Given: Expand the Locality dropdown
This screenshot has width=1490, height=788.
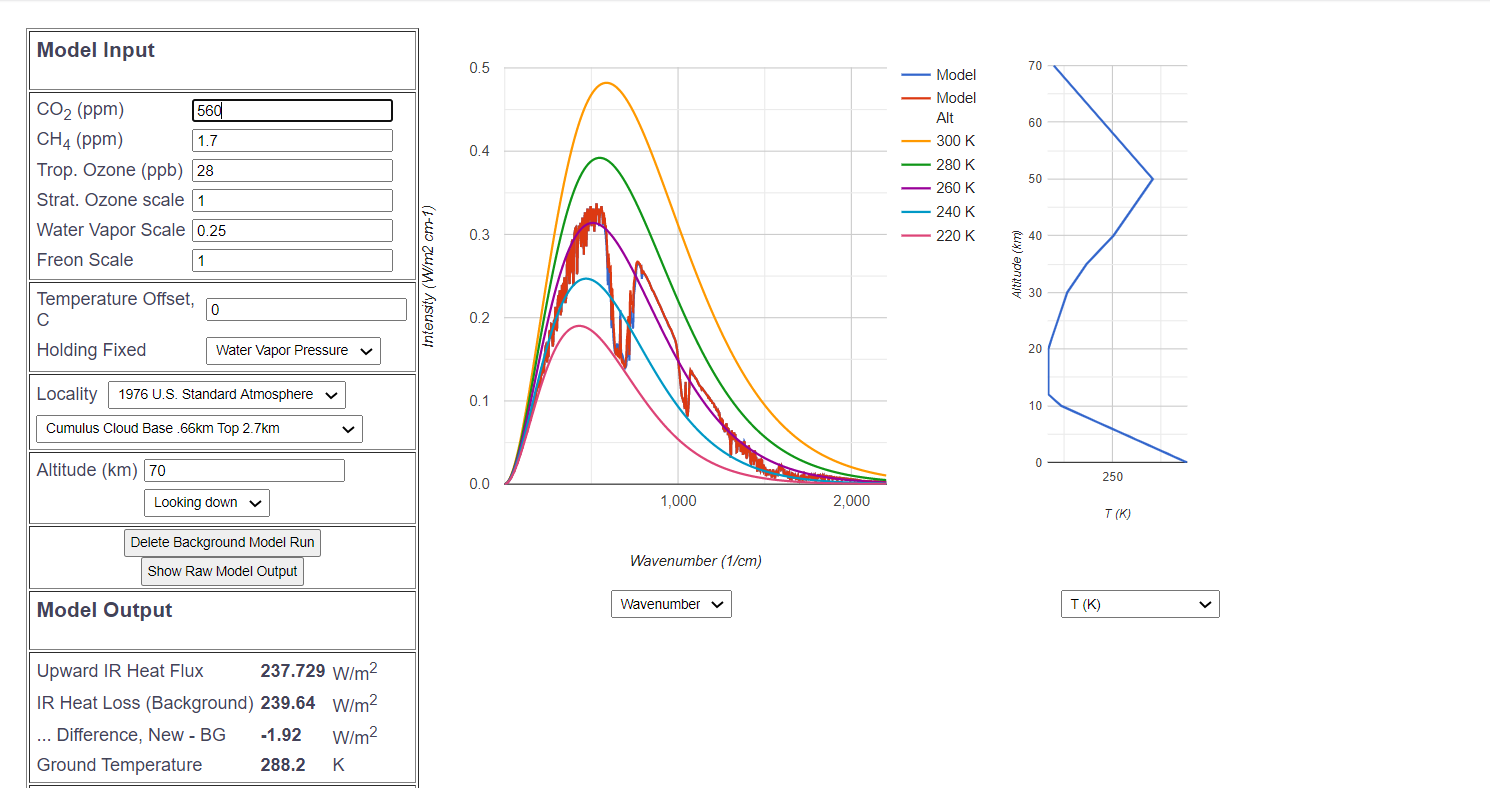Looking at the screenshot, I should click(226, 395).
